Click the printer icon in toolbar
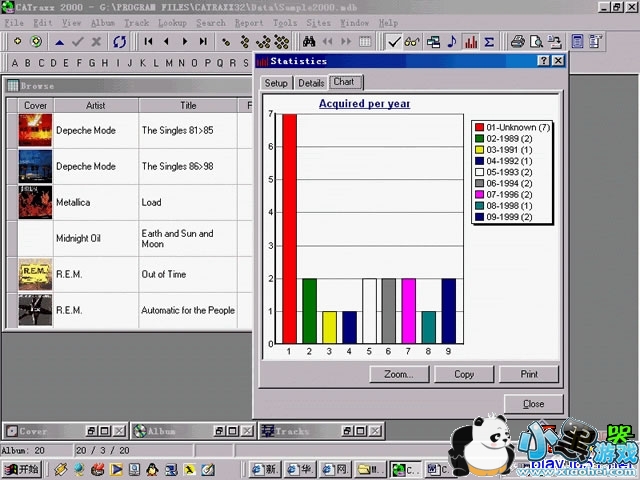The height and width of the screenshot is (480, 640). pyautogui.click(x=517, y=42)
